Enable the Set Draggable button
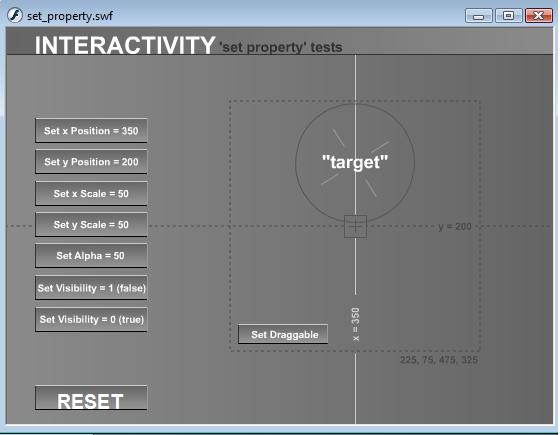This screenshot has width=560, height=435. [x=283, y=334]
